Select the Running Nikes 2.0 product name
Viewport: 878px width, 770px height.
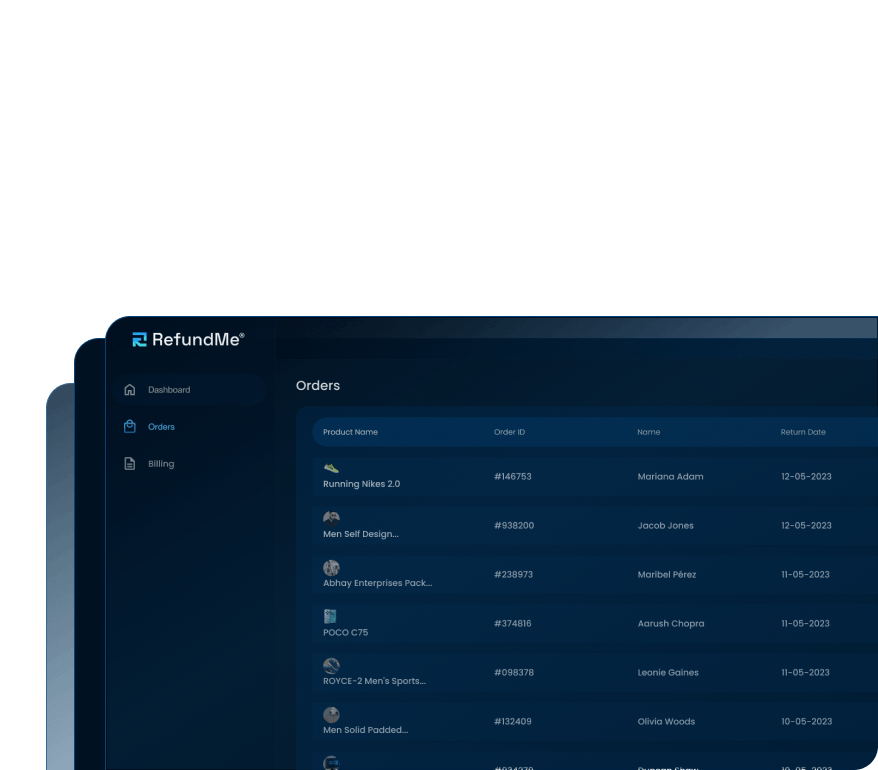tap(362, 484)
